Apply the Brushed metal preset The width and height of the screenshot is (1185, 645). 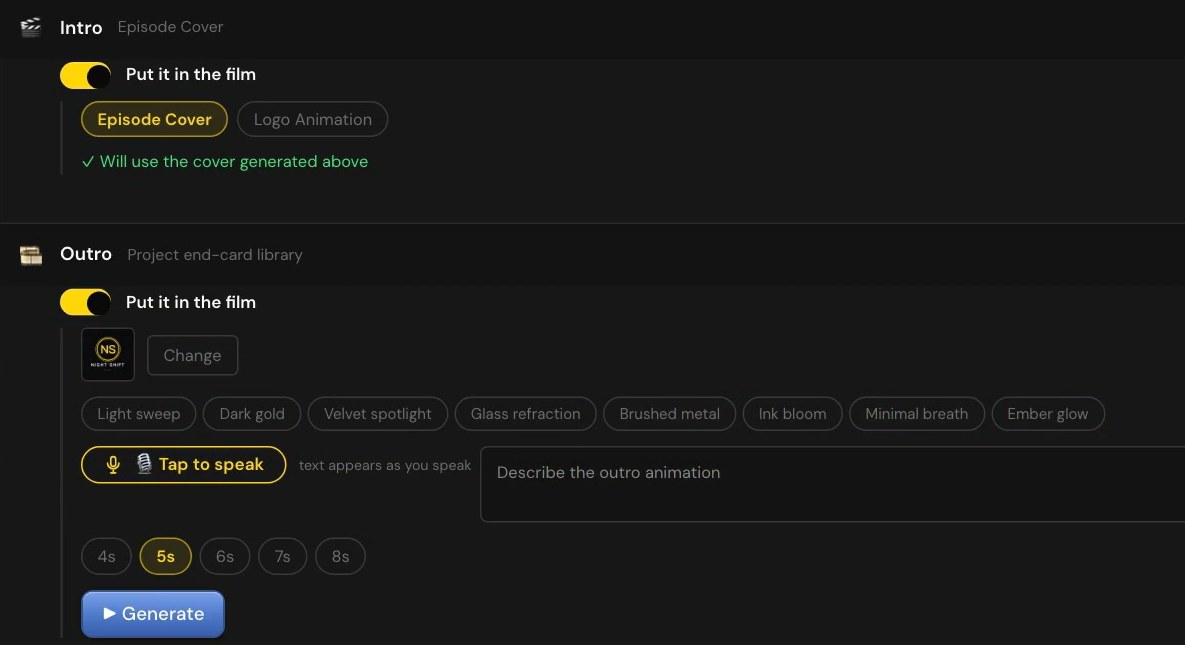(670, 414)
